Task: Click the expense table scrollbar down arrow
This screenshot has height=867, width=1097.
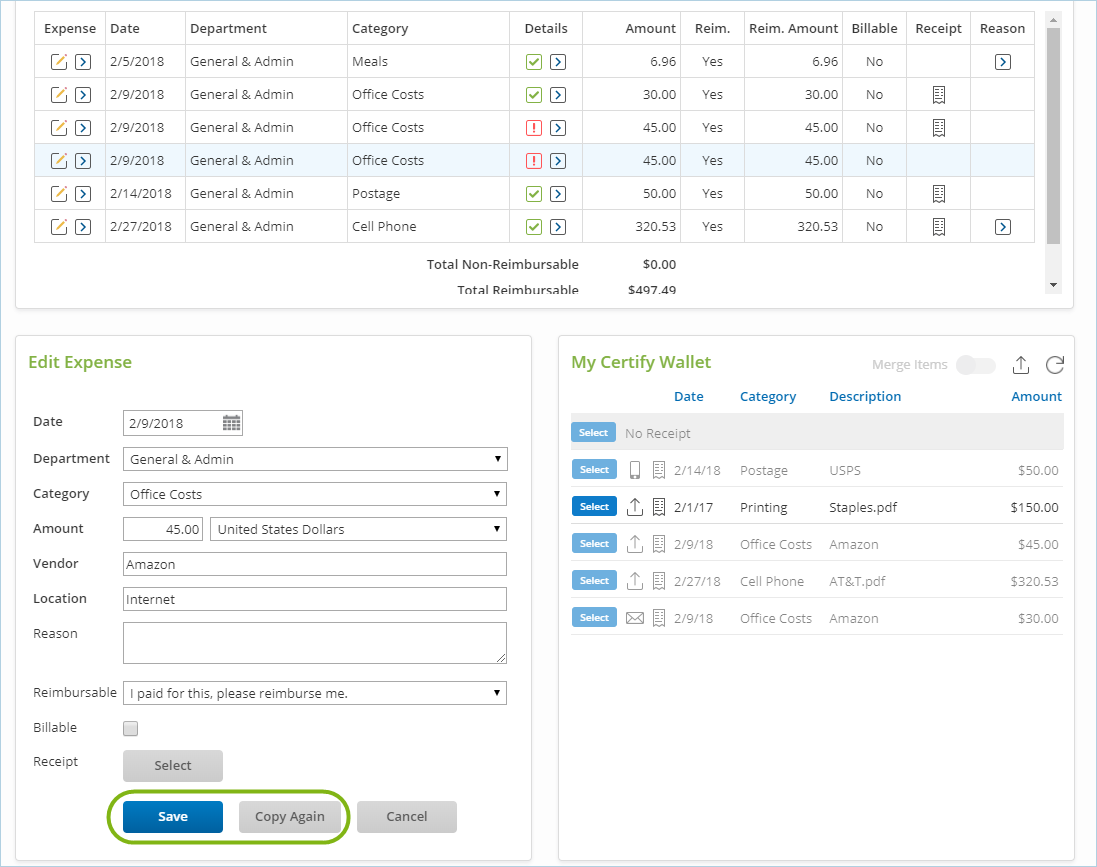Action: coord(1054,285)
